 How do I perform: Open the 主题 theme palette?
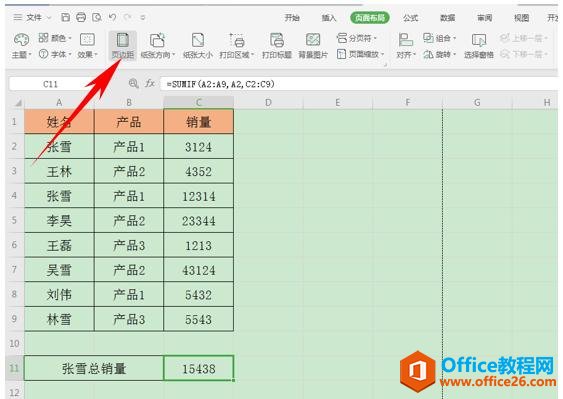tap(22, 46)
